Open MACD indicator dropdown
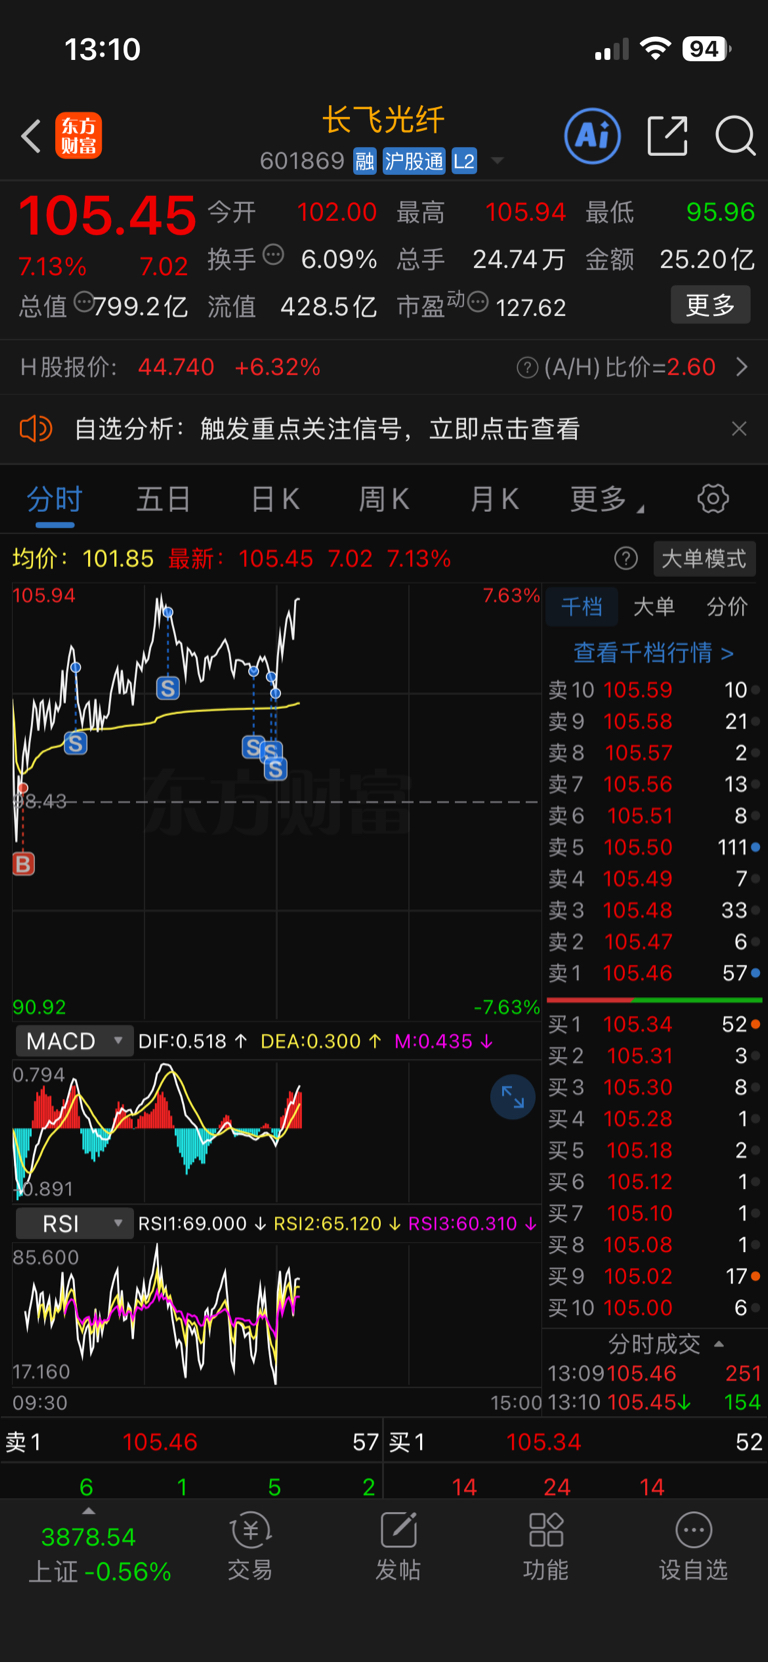Screen dimensions: 768x1663 (x=75, y=1041)
